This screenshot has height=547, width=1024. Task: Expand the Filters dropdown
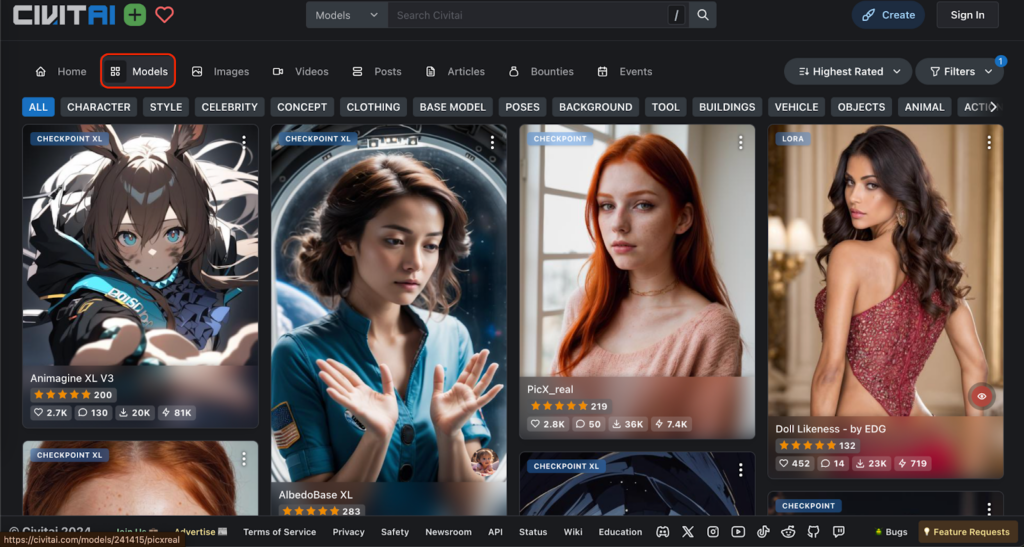click(x=959, y=71)
